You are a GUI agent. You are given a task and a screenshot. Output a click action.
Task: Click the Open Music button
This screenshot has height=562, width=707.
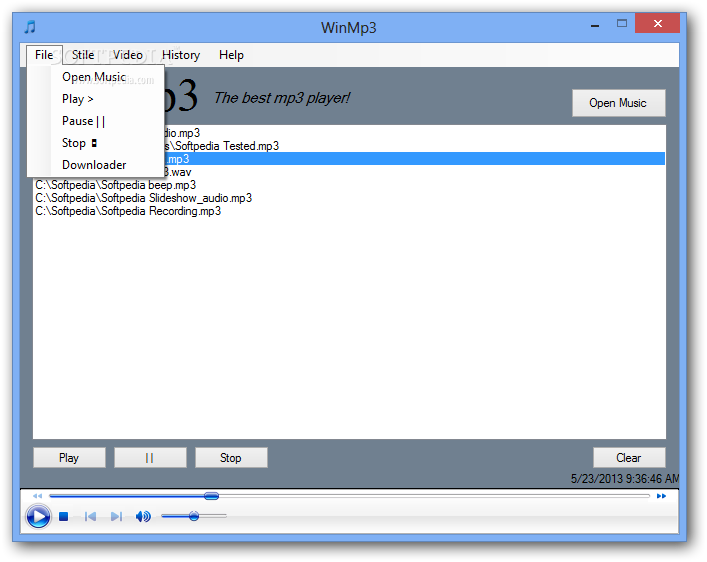619,103
